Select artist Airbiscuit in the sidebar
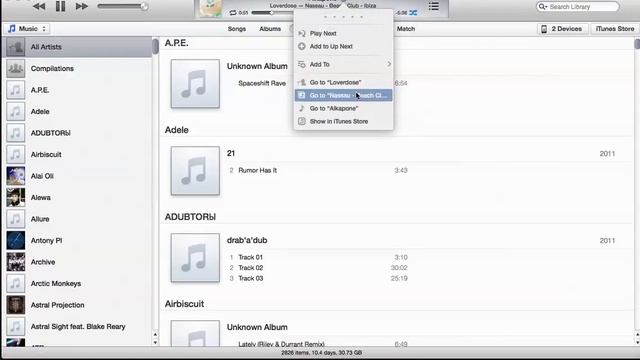 [x=78, y=155]
